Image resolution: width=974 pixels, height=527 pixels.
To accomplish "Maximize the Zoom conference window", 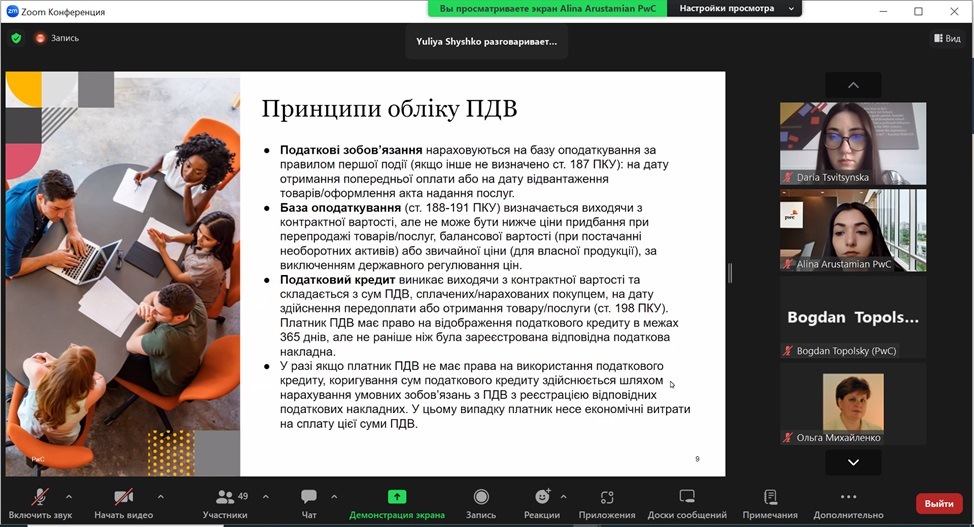I will [x=918, y=11].
